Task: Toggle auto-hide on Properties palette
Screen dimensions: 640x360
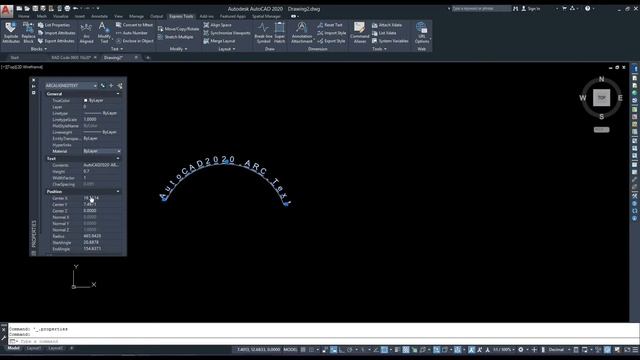Action: click(33, 86)
